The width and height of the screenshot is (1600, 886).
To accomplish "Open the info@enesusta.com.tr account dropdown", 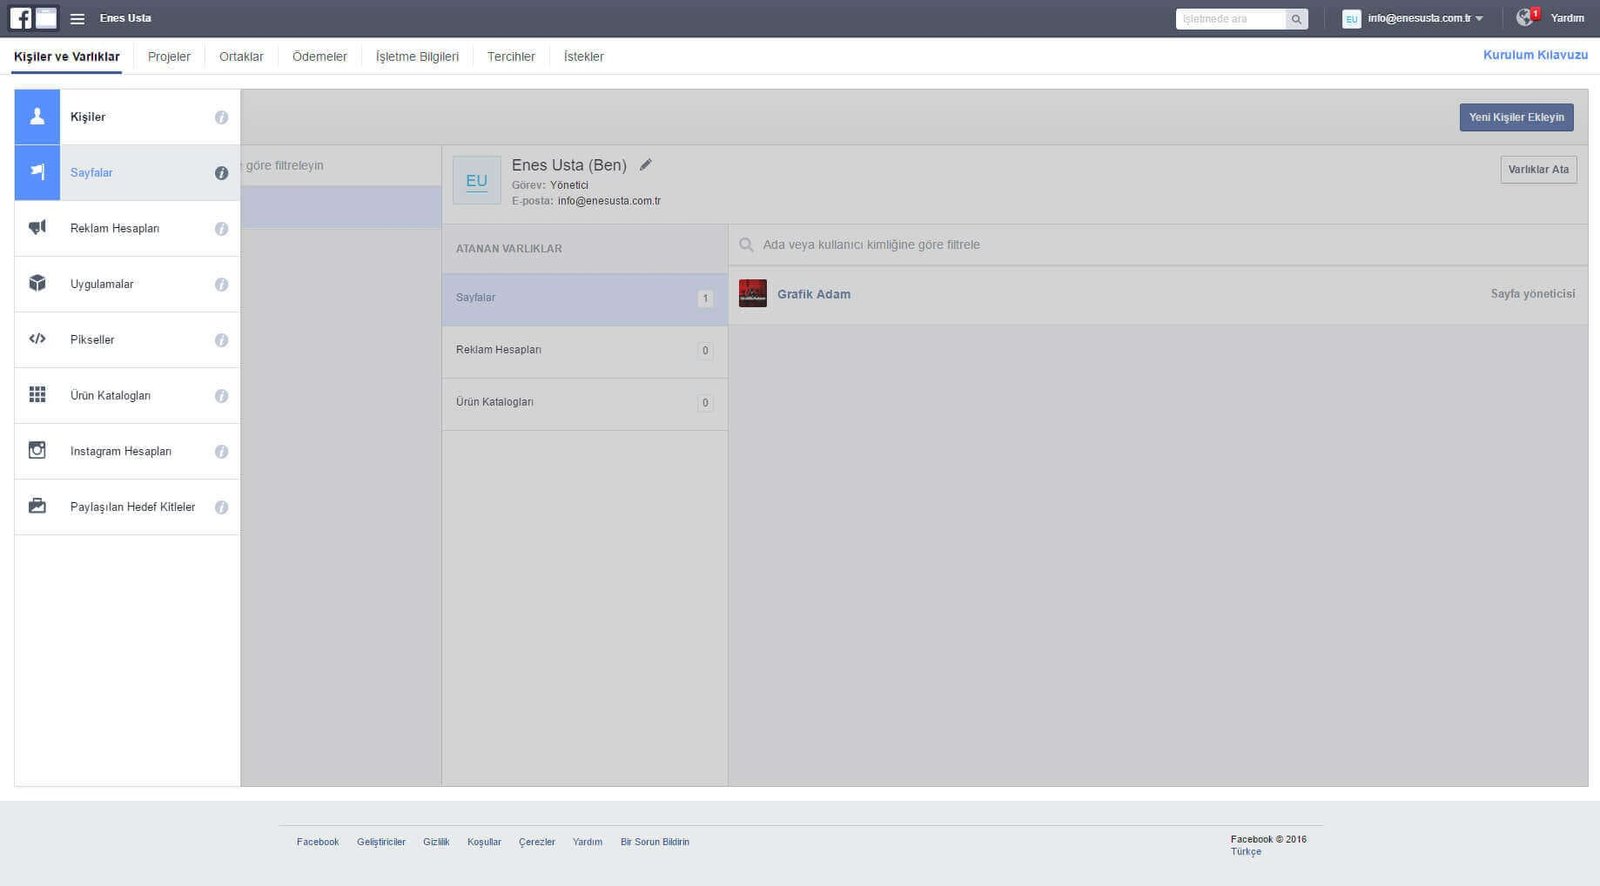I will [1425, 19].
